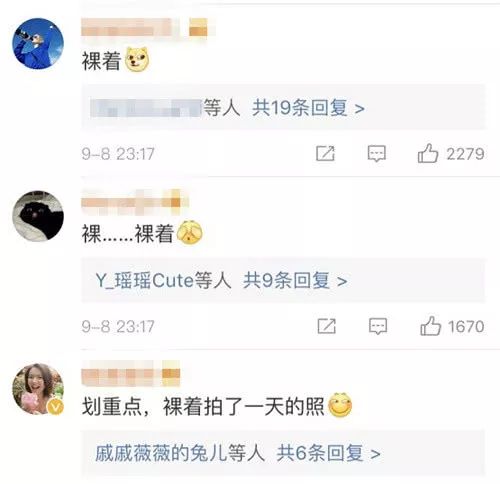
Task: Reply to the first comment via speech-bubble icon
Action: [x=377, y=154]
